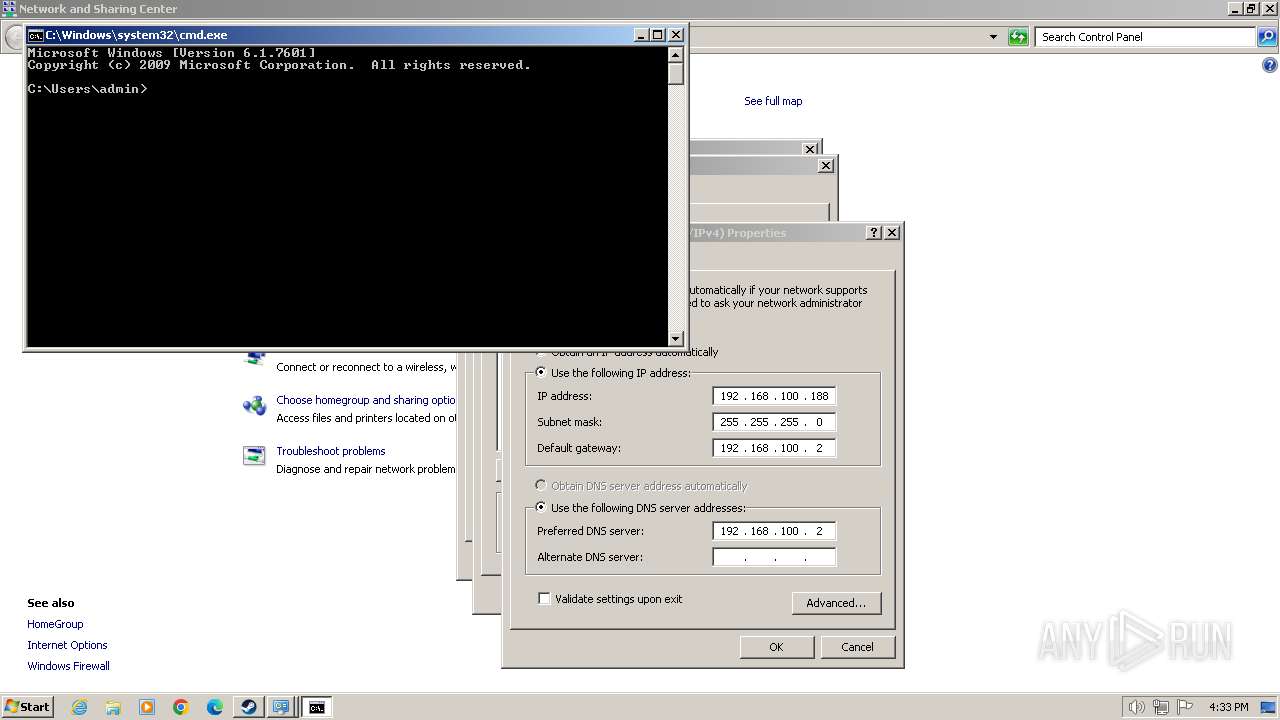Screen dimensions: 1280x720
Task: Click the Search Control Panel box
Action: point(1146,37)
